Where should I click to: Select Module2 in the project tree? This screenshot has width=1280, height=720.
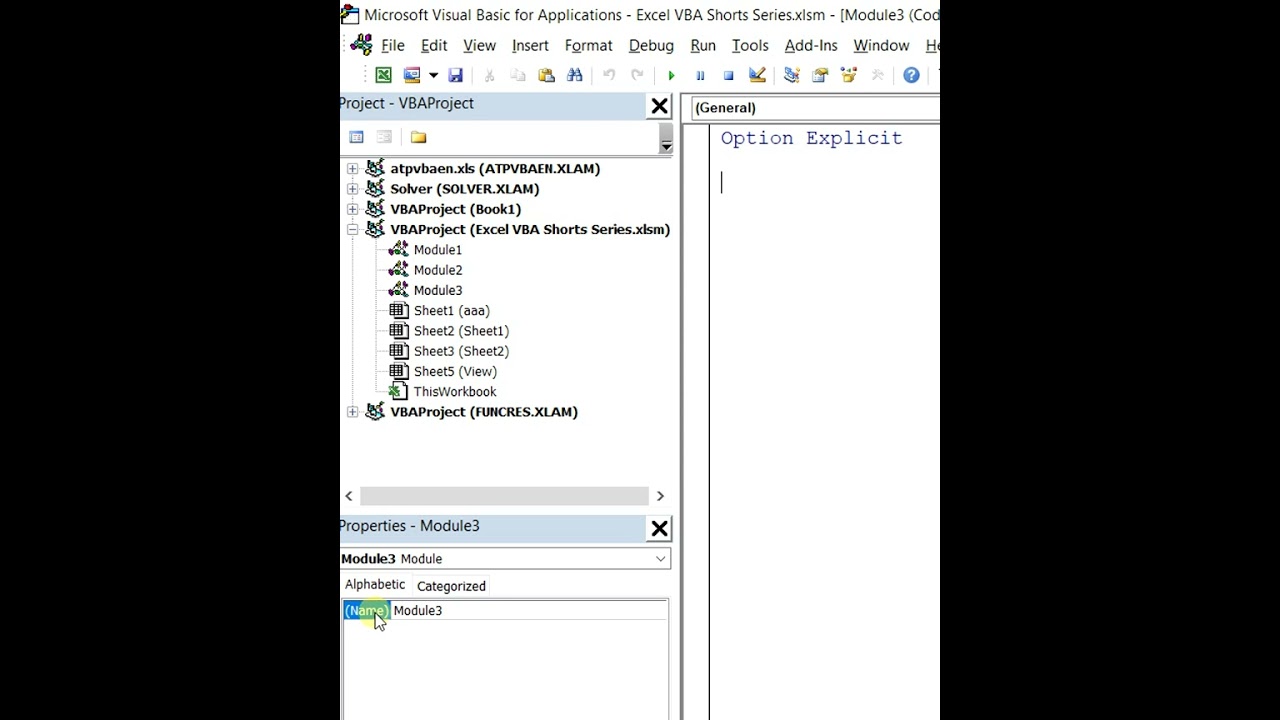pyautogui.click(x=438, y=270)
